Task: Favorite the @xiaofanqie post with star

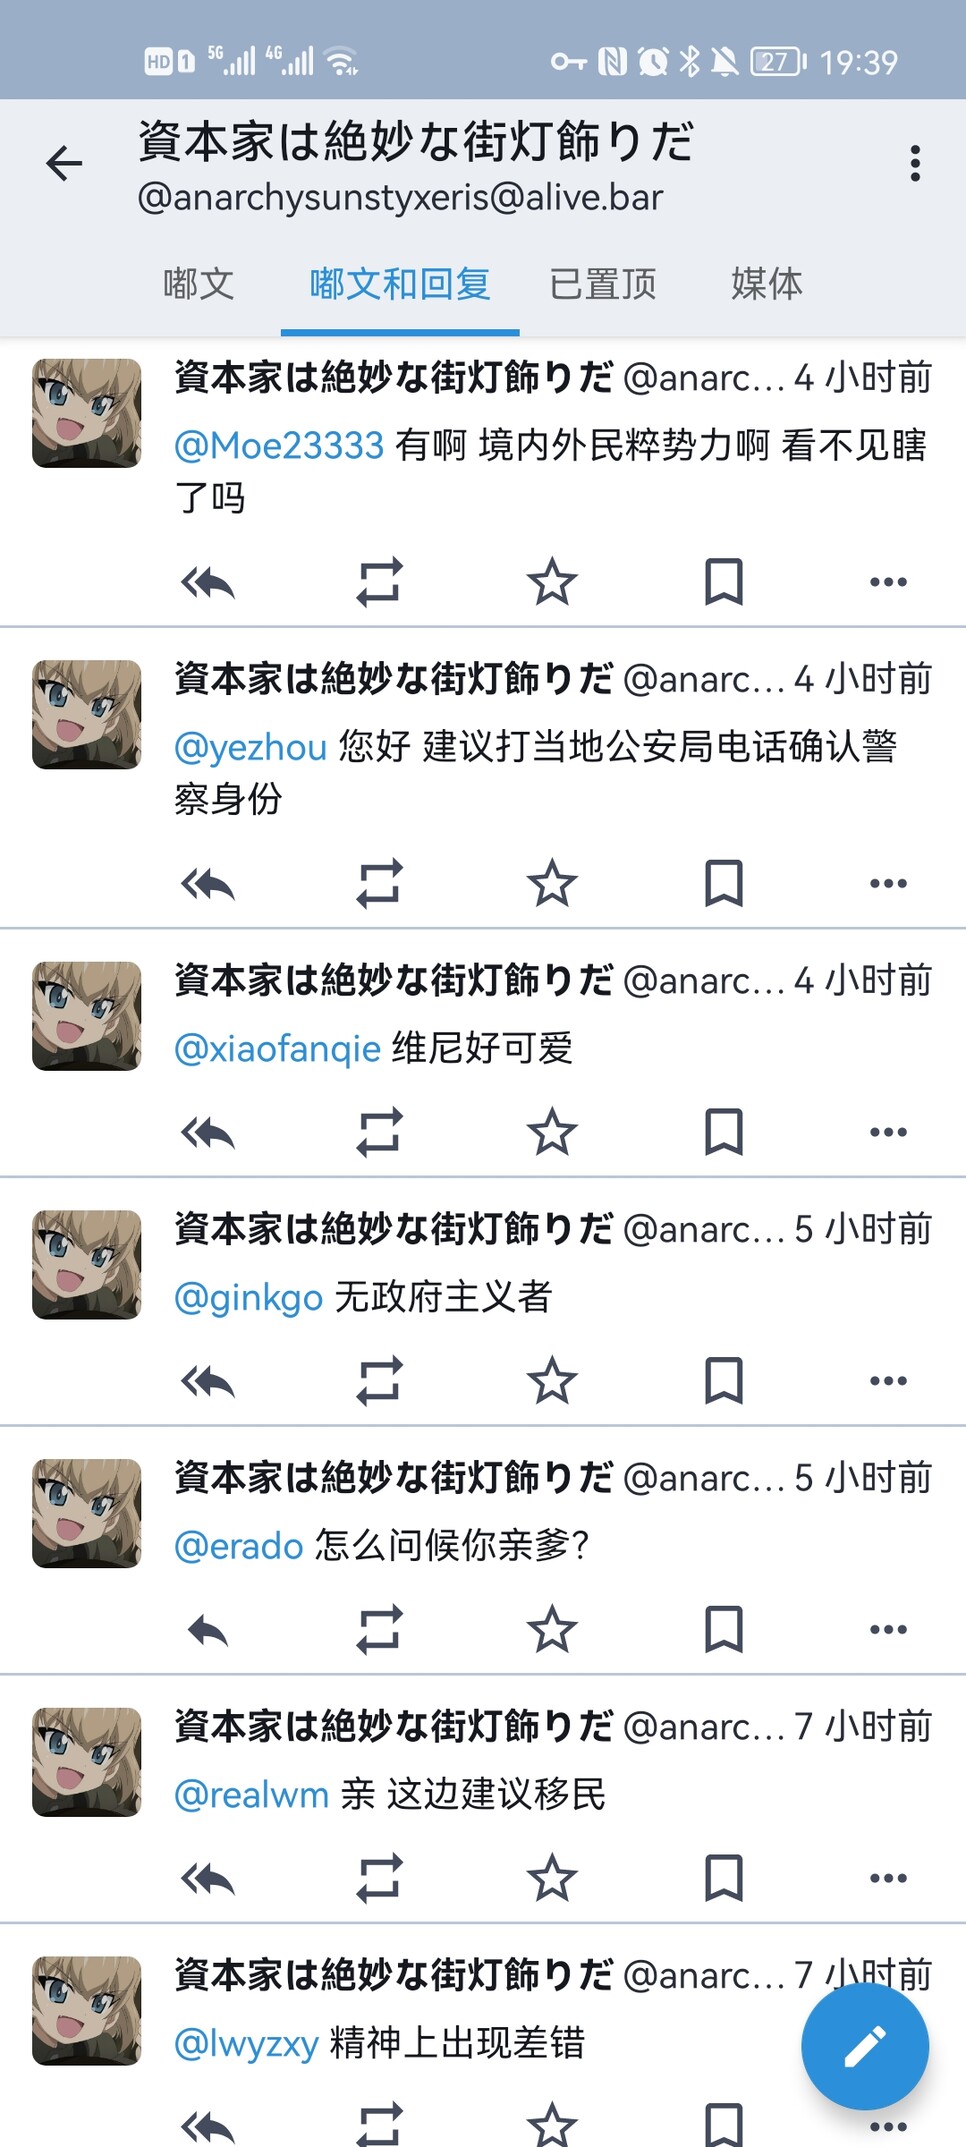Action: [x=552, y=1132]
